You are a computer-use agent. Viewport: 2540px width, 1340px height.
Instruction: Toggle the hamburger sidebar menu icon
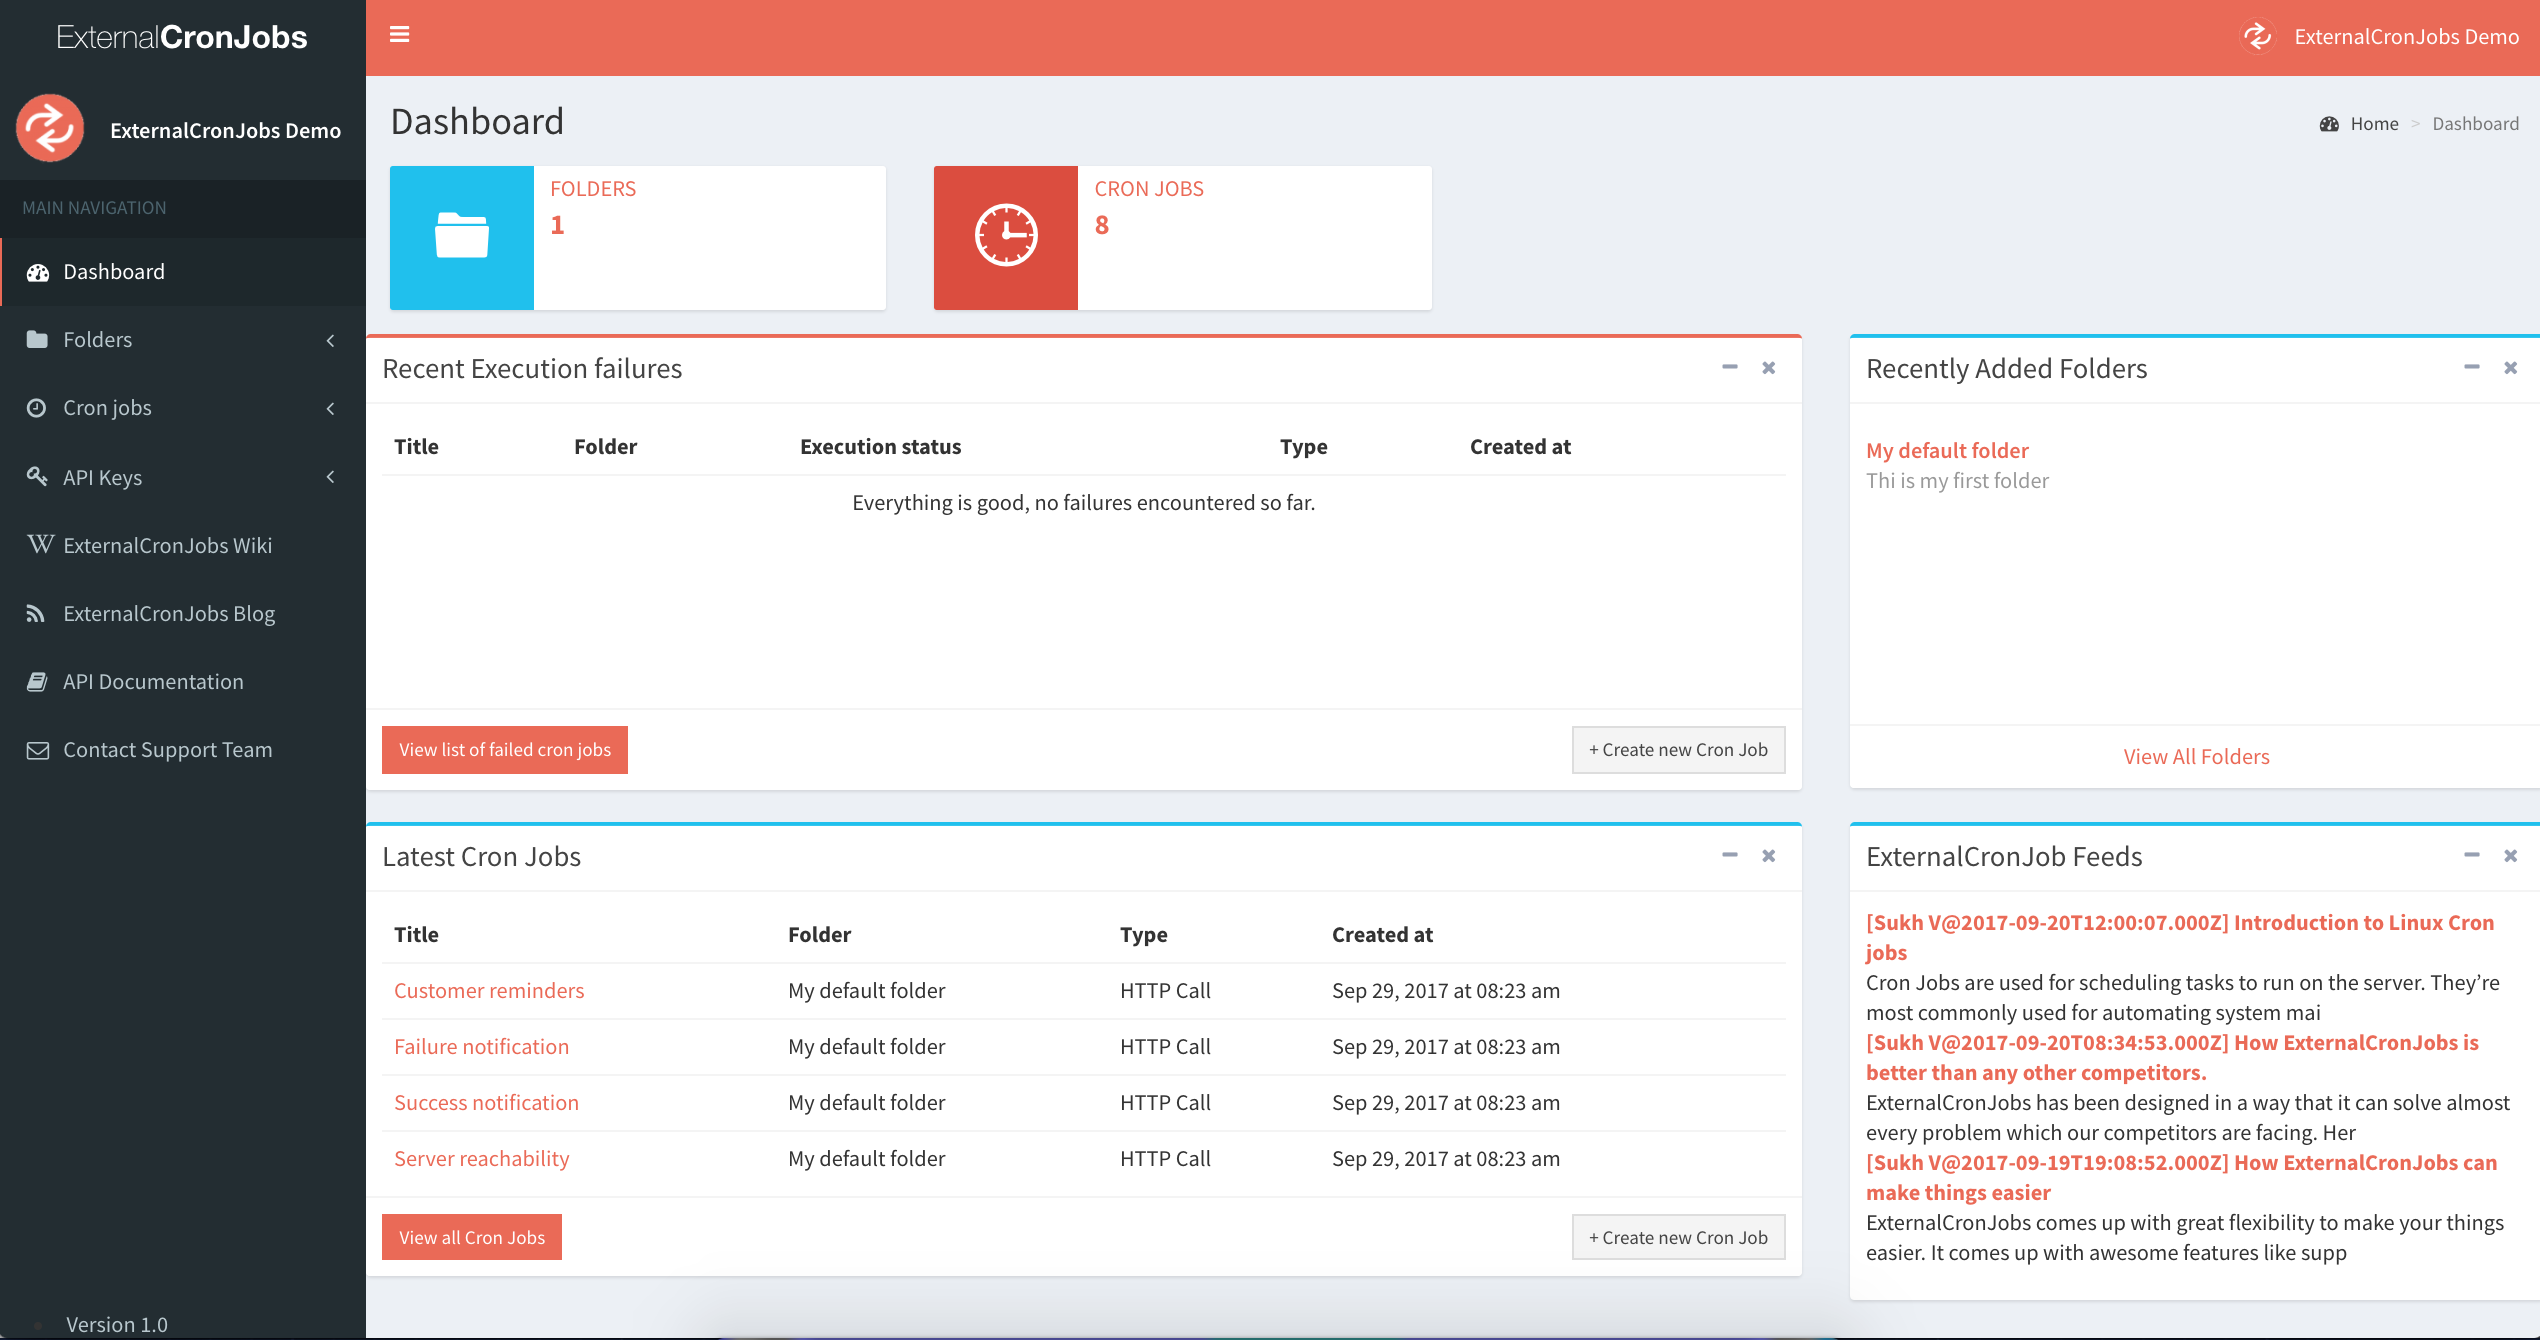point(399,35)
